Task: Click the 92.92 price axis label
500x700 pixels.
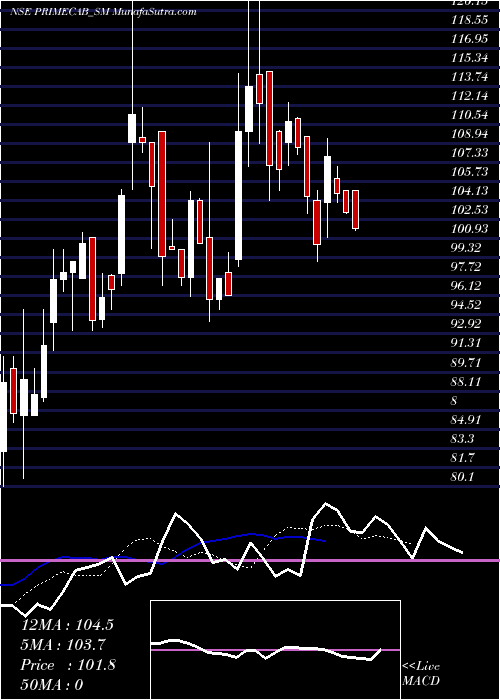Action: (x=466, y=324)
